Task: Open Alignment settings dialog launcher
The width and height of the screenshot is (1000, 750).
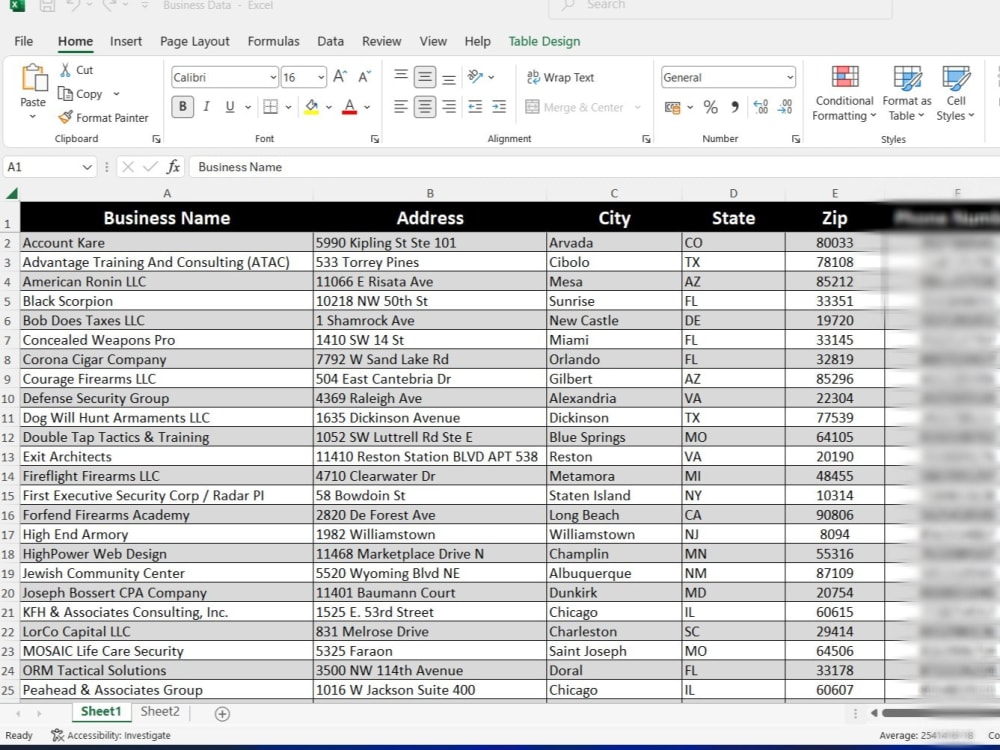Action: tap(646, 139)
